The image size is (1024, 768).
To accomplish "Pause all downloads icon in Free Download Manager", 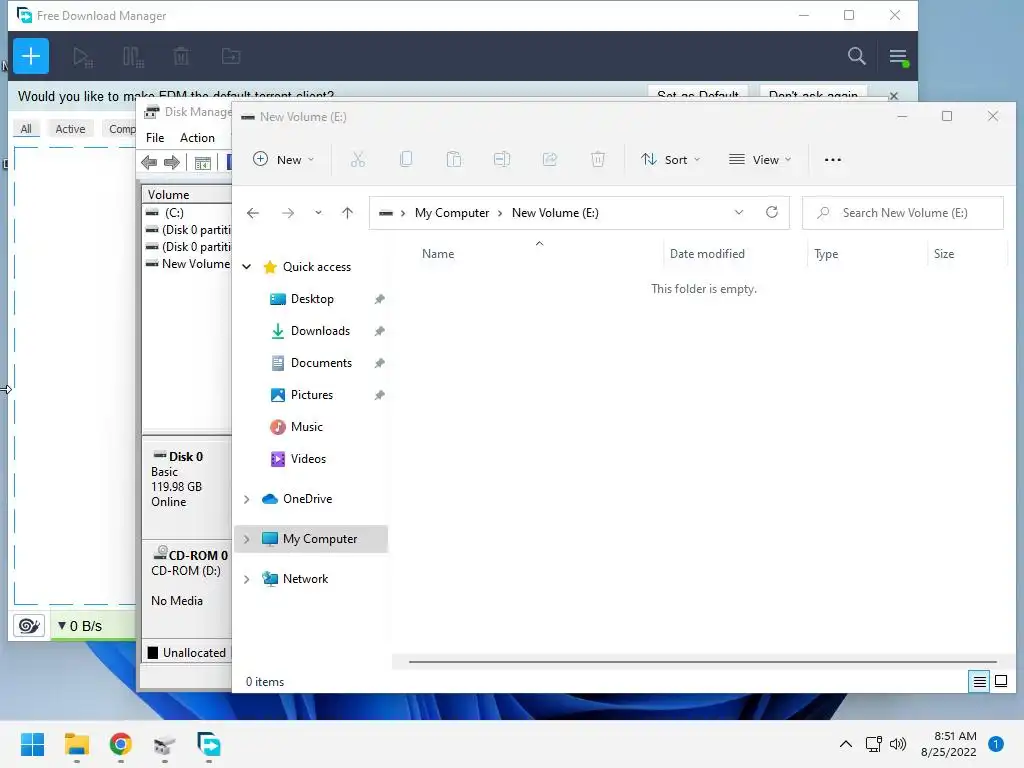I will click(x=133, y=57).
